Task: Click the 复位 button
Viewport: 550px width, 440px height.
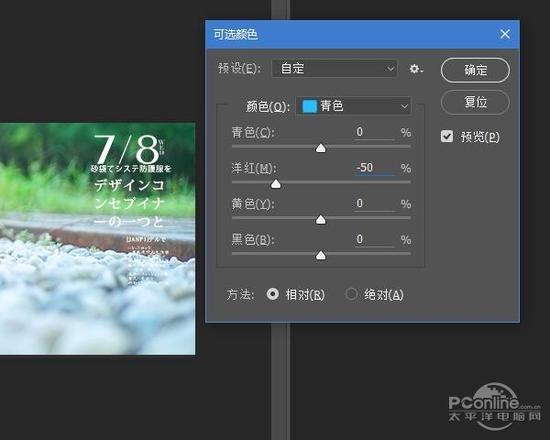Action: click(475, 102)
